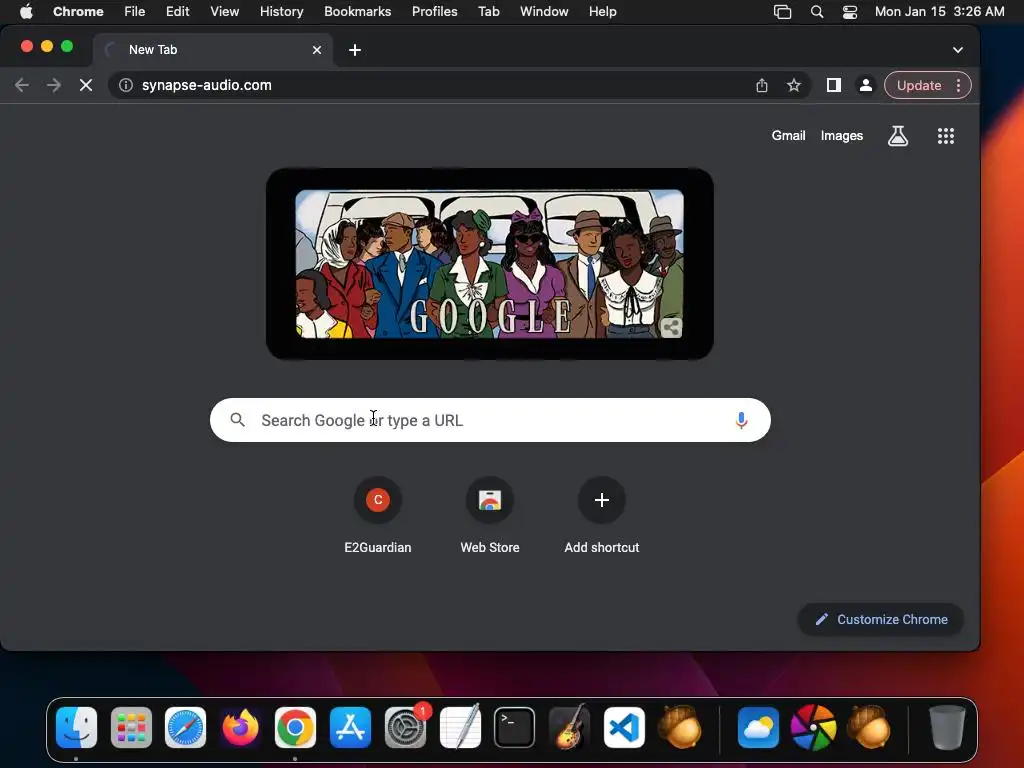Viewport: 1024px width, 768px height.
Task: Open the History menu
Action: 281,12
